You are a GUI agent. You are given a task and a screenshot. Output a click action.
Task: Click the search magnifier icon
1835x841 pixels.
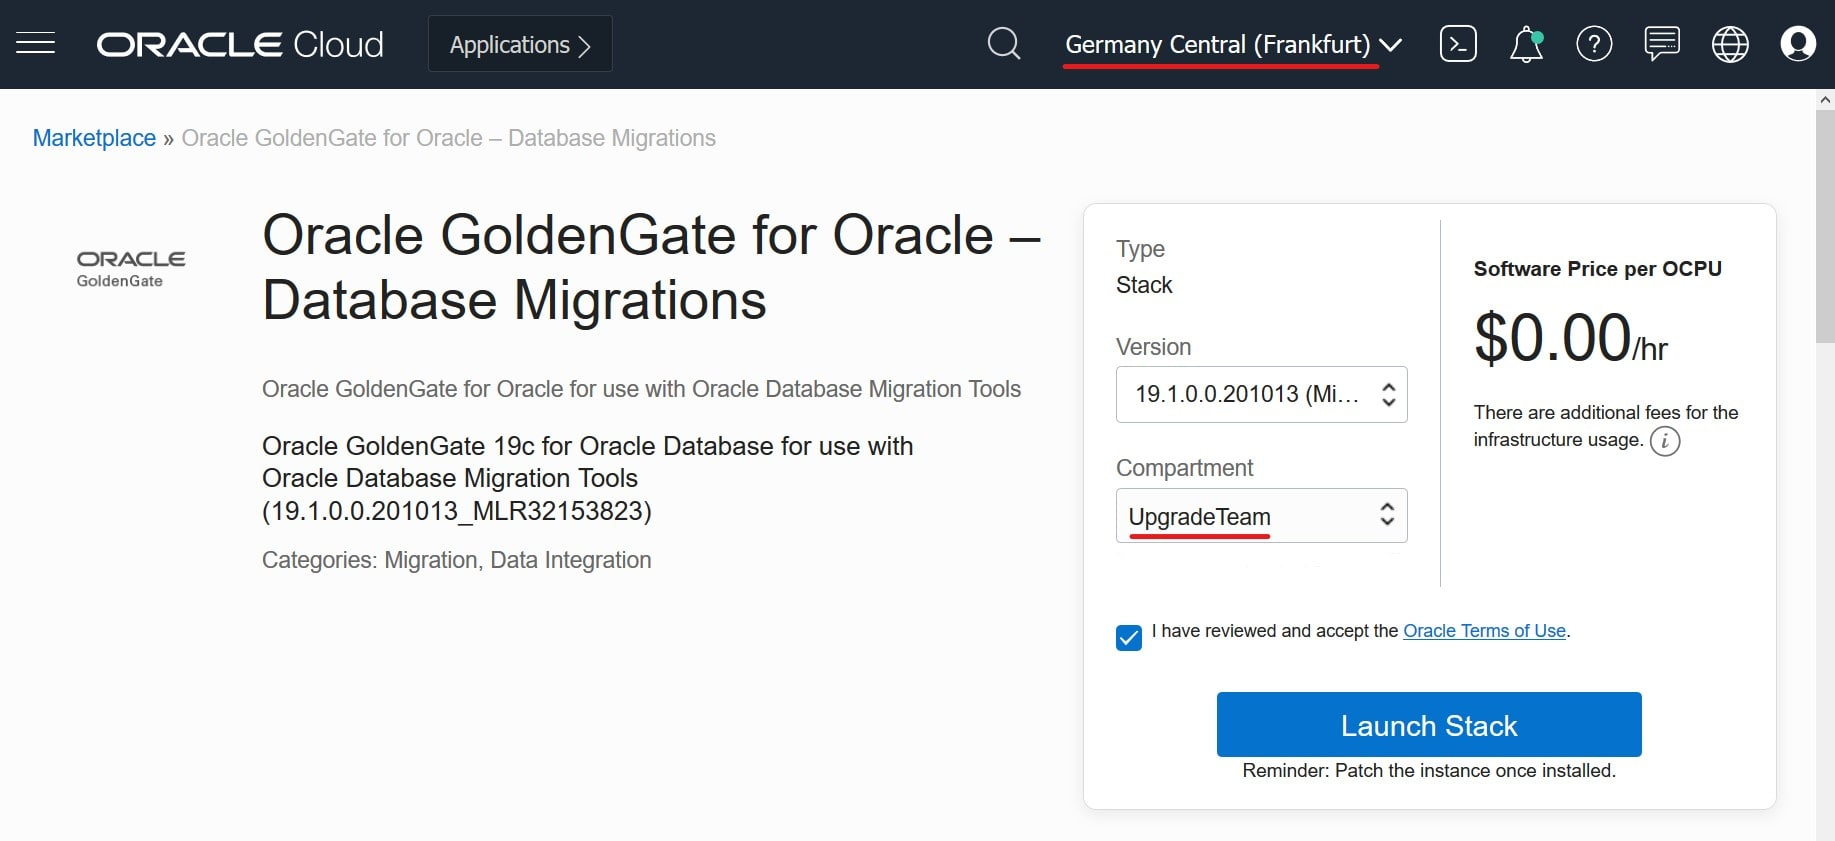1003,44
